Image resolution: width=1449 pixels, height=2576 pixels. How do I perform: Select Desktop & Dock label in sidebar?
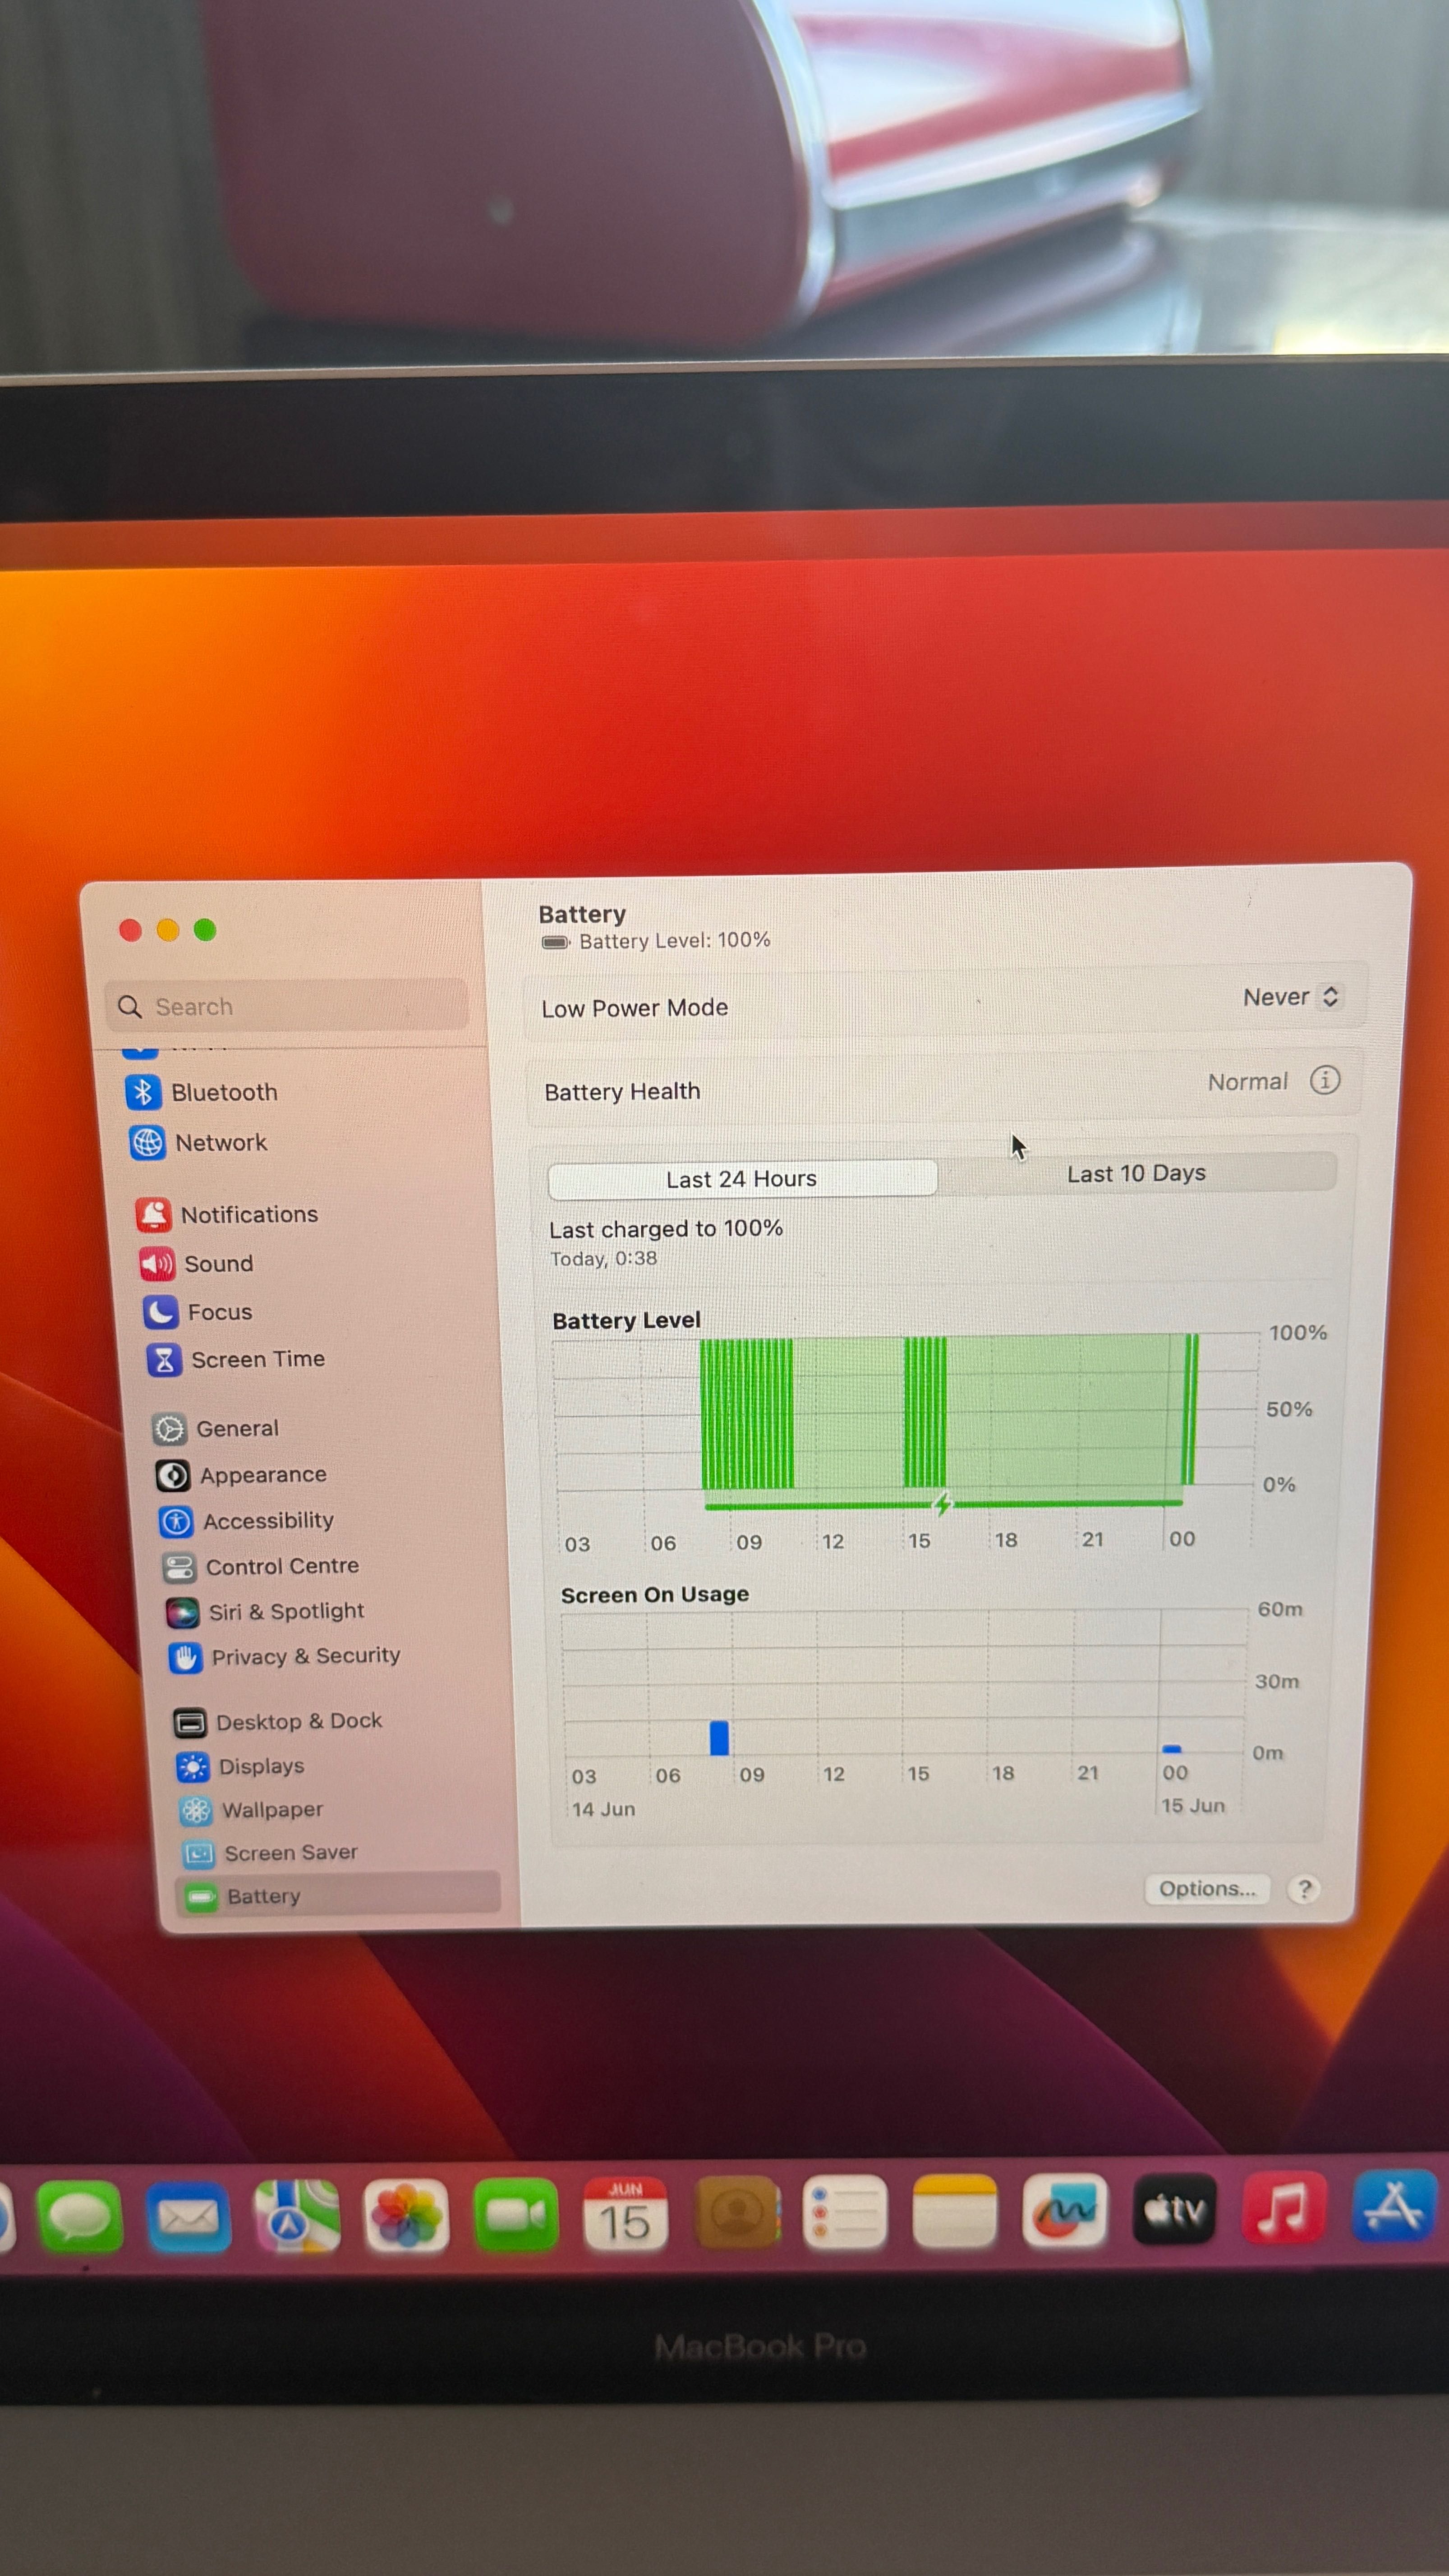(x=299, y=1722)
